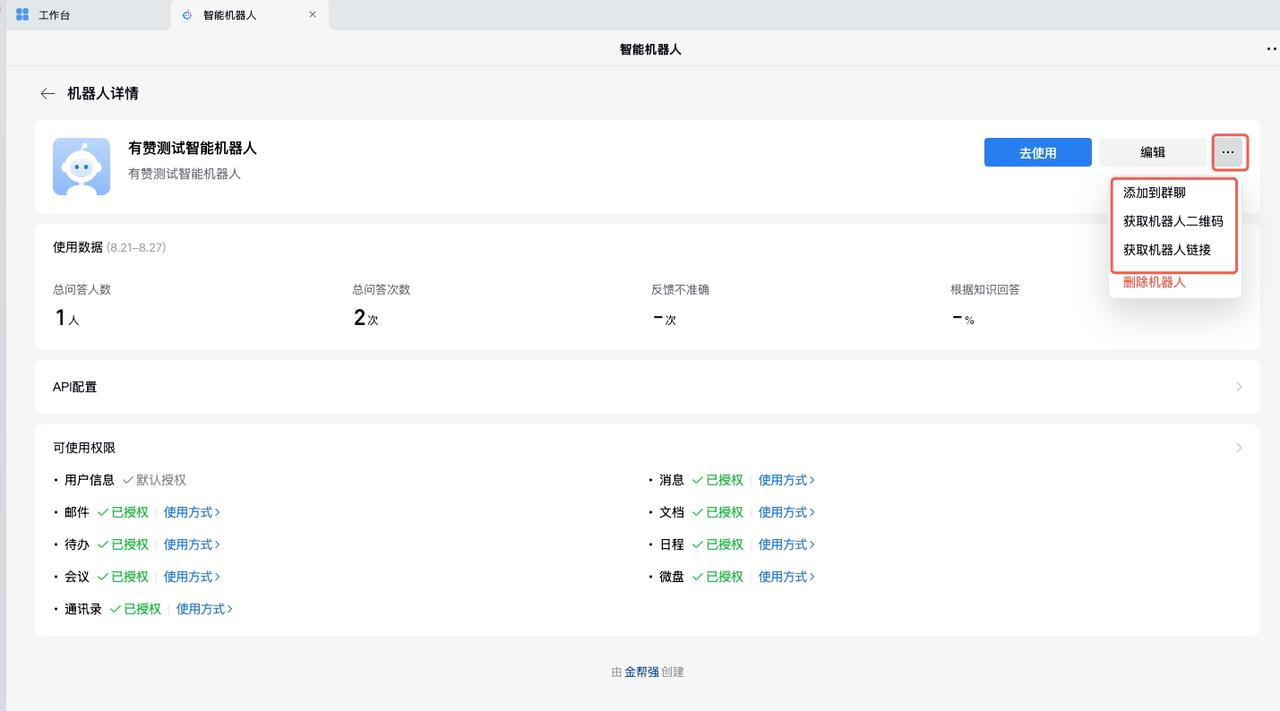This screenshot has width=1280, height=711.
Task: Open 使用方式 link for 日程
Action: [787, 544]
